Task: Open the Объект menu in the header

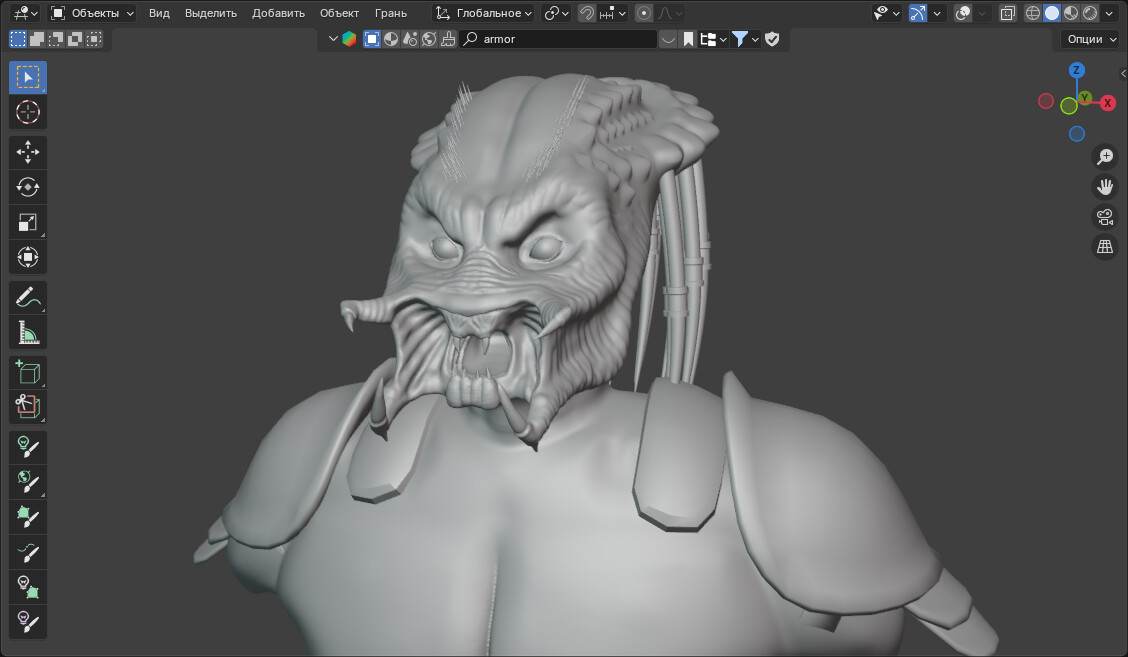Action: (339, 13)
